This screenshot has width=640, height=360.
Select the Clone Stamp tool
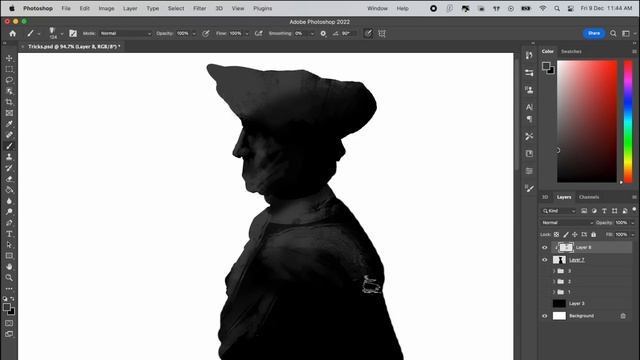9,157
